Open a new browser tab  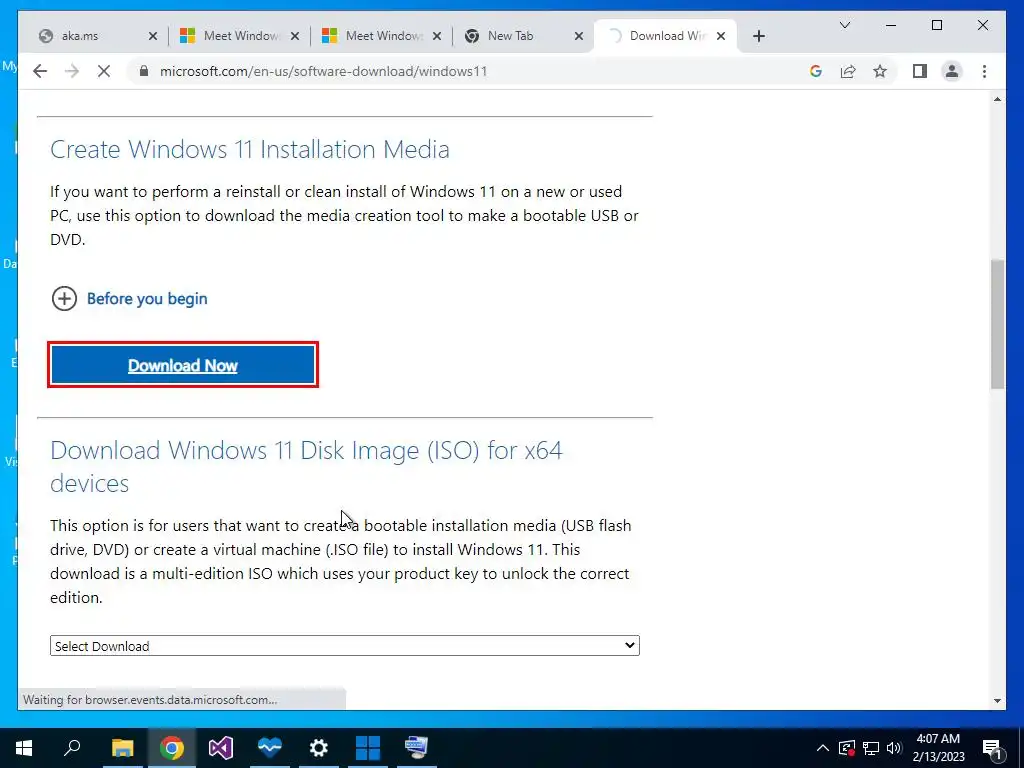point(758,36)
